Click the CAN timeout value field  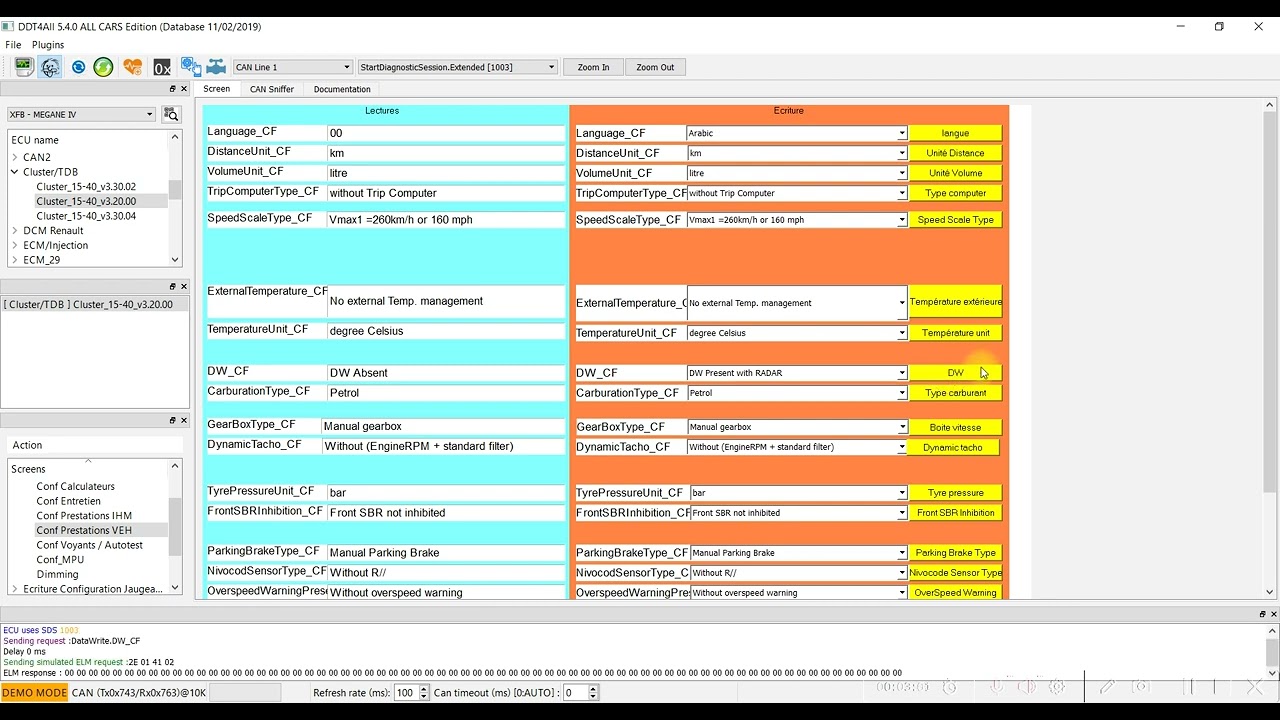coord(575,693)
